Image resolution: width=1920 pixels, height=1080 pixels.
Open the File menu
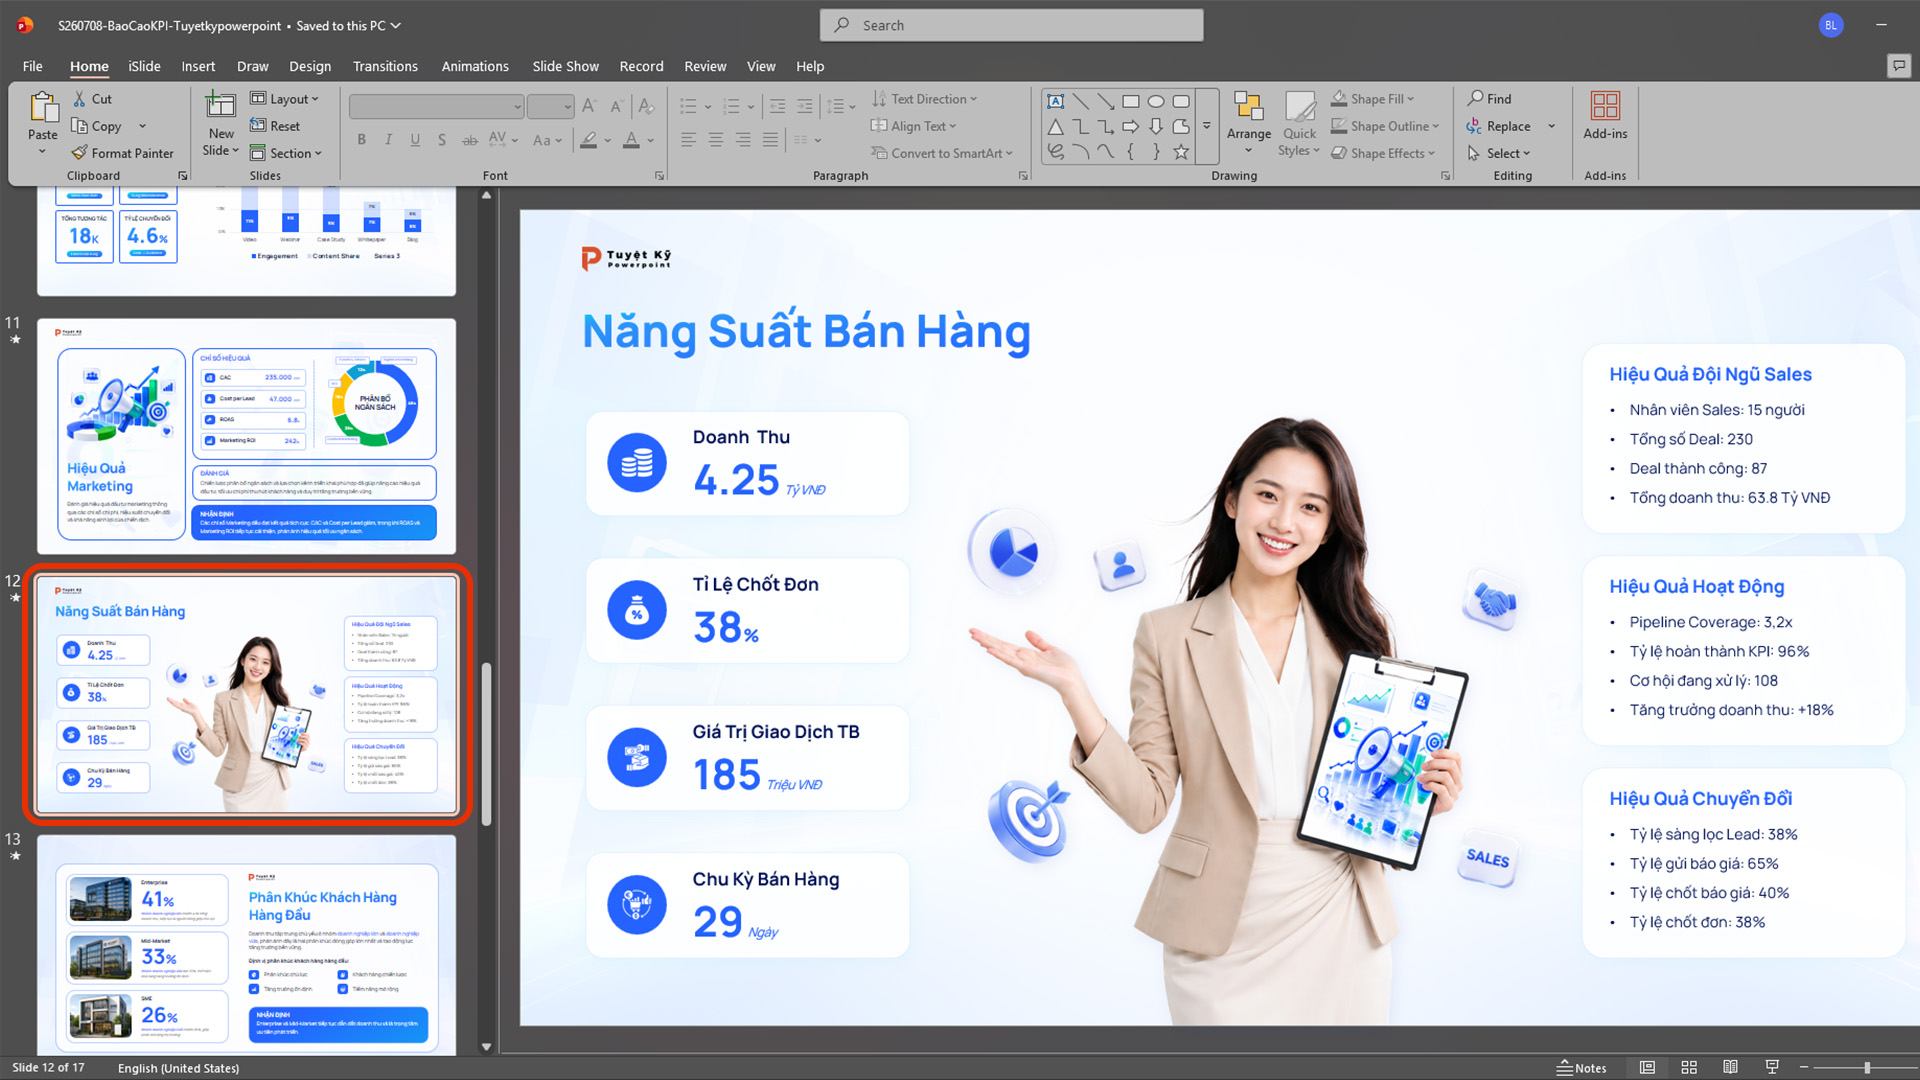(33, 66)
